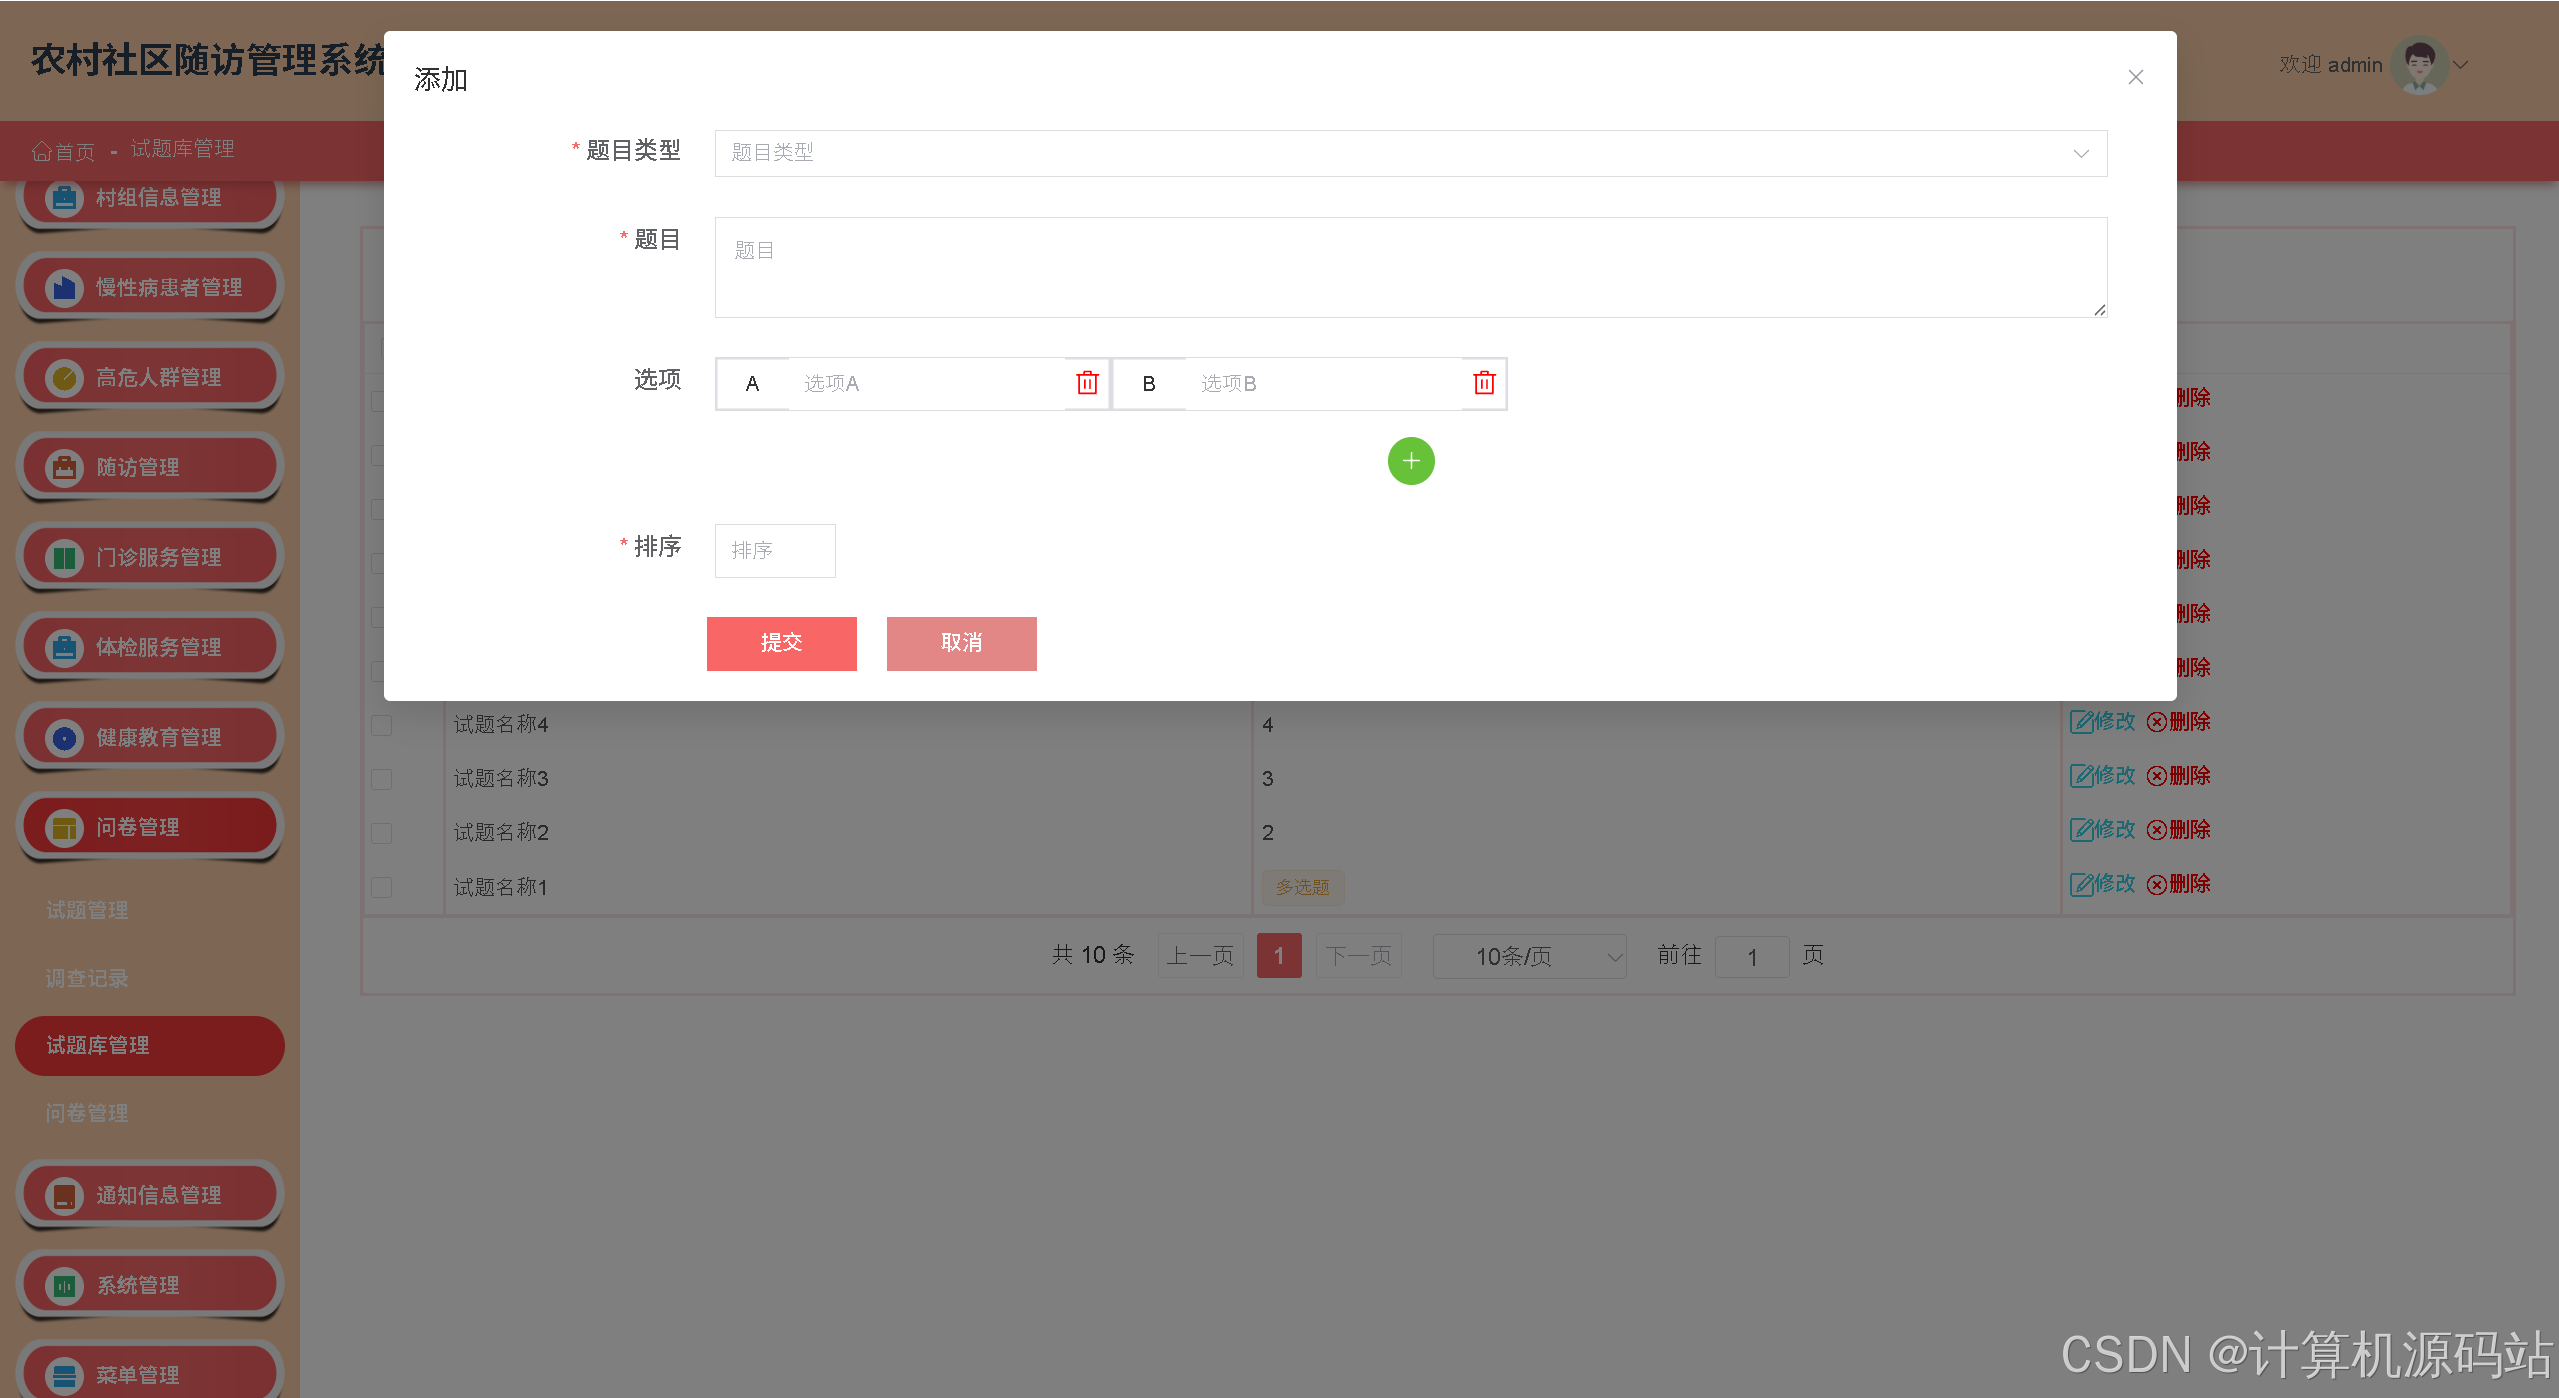Open 试题管理 submenu item
Screen dimensions: 2559x1398
tap(87, 910)
